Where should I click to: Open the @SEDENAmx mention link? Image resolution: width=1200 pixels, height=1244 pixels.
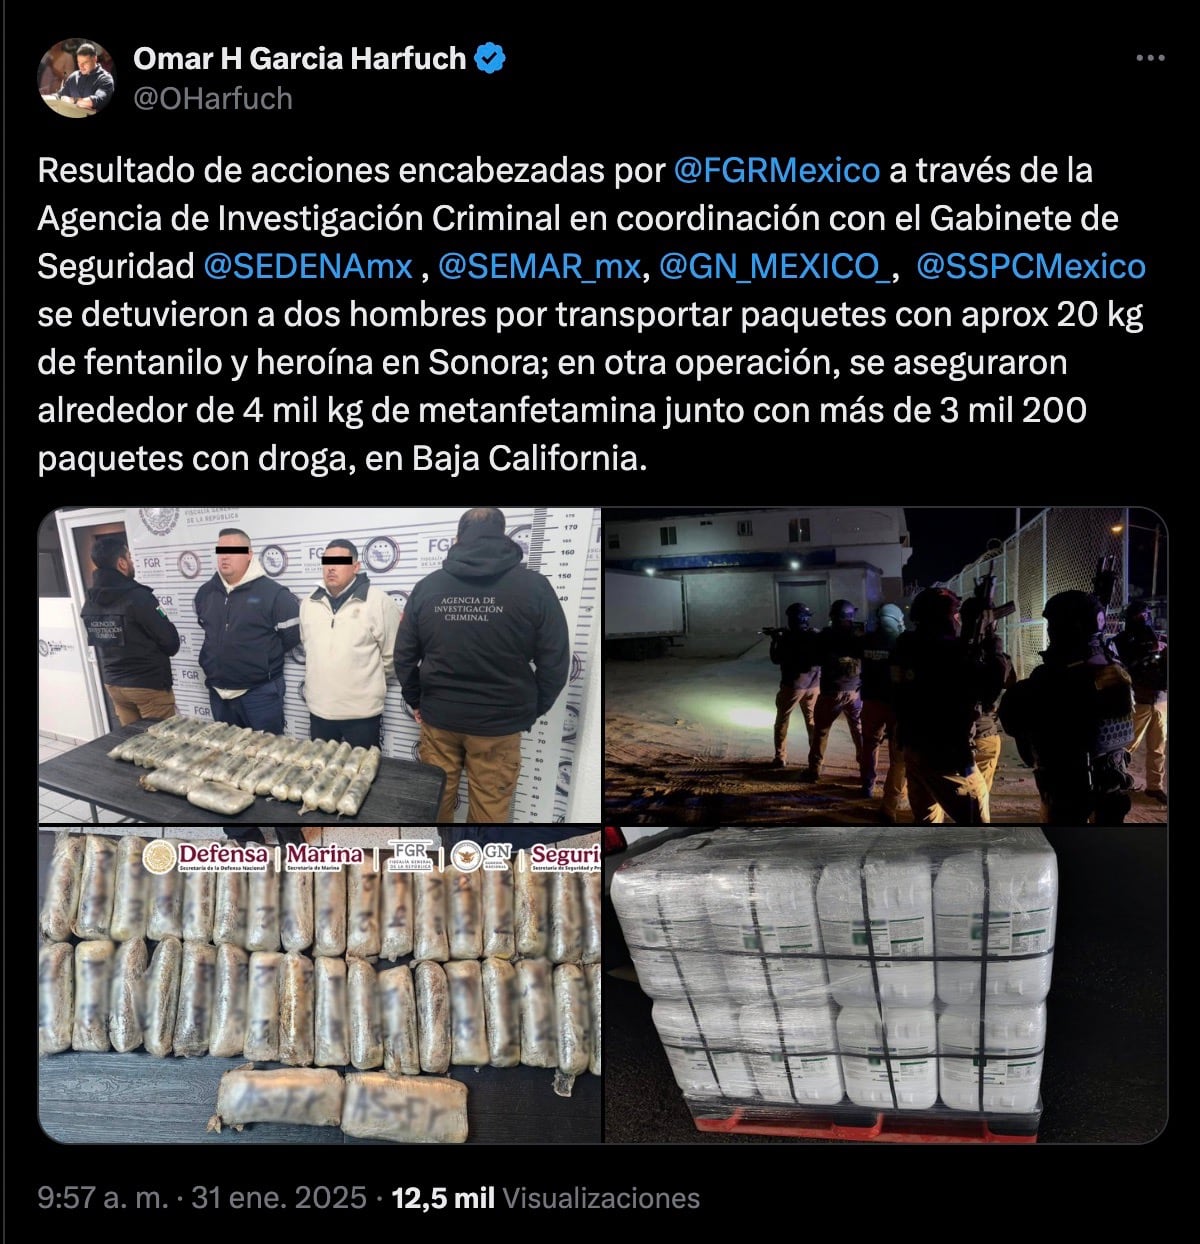[x=308, y=266]
